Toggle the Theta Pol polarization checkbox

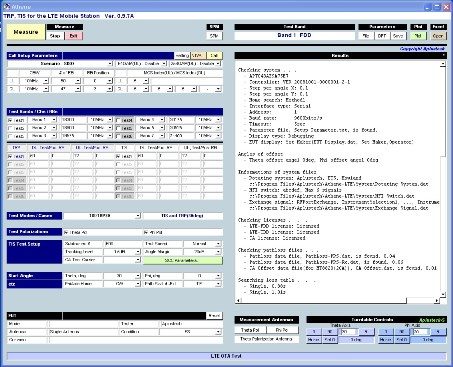tap(66, 232)
